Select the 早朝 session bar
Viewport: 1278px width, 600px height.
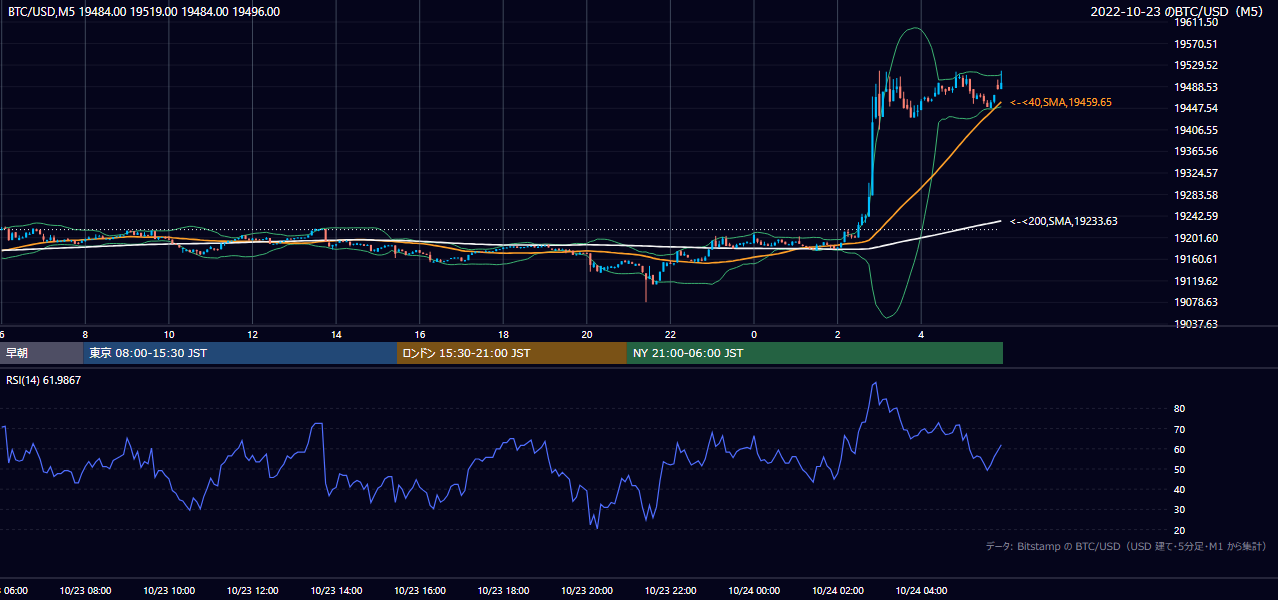(41, 353)
